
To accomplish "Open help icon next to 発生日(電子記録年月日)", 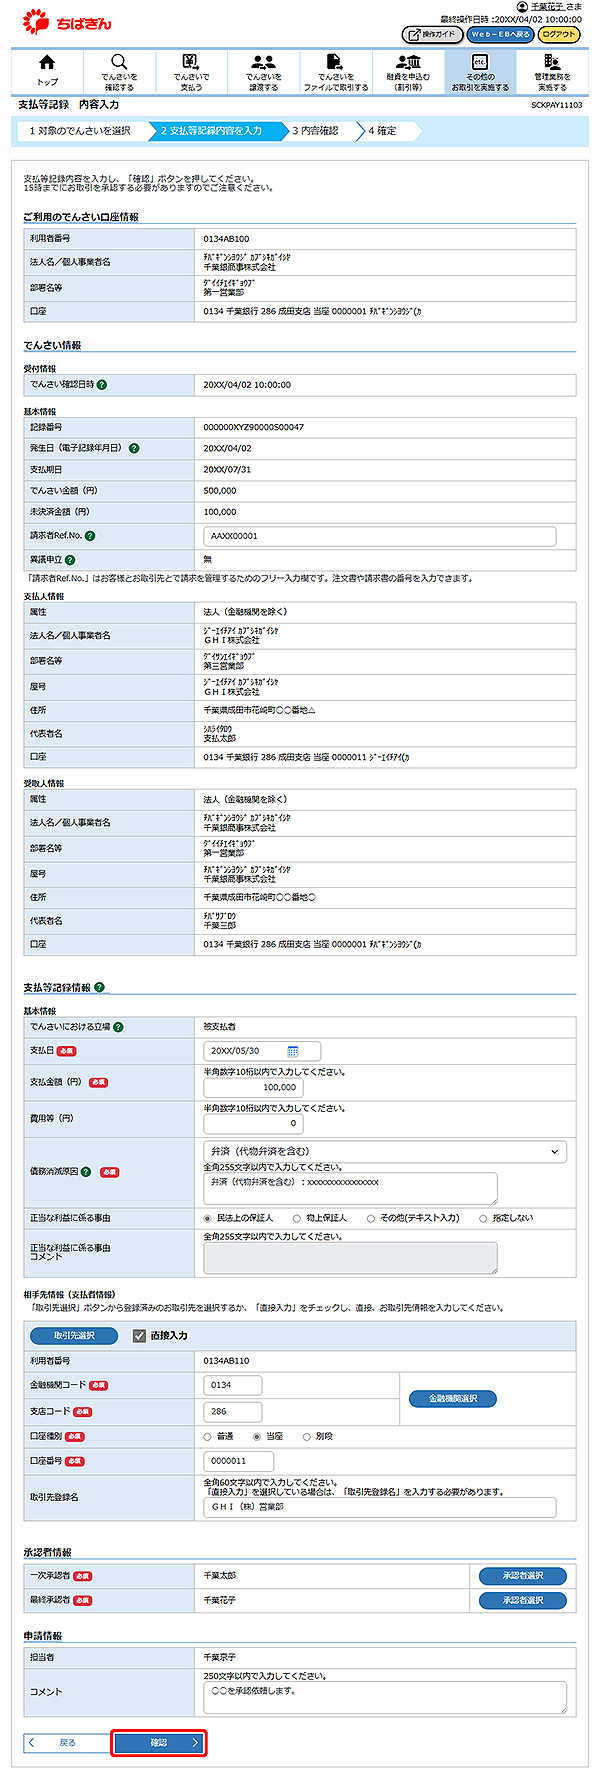I will (x=134, y=448).
